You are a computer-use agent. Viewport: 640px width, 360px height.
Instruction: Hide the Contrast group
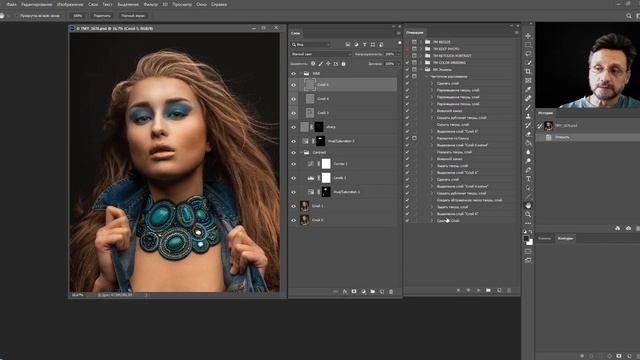tap(293, 153)
